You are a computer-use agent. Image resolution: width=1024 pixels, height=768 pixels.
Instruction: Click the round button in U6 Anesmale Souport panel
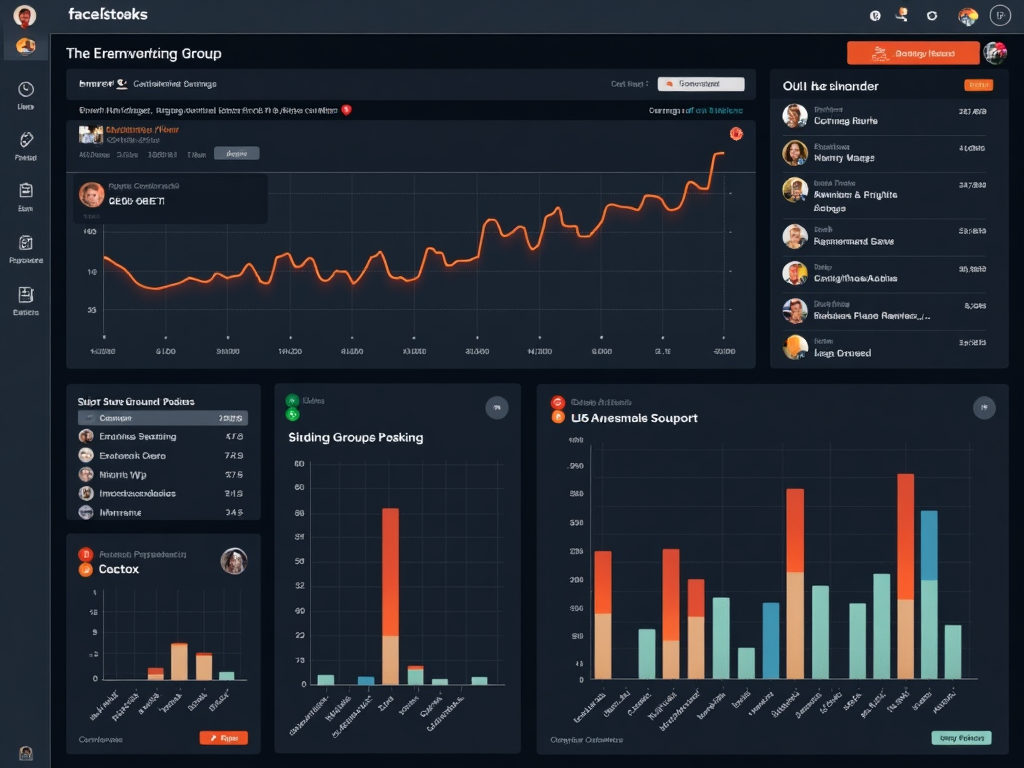984,407
